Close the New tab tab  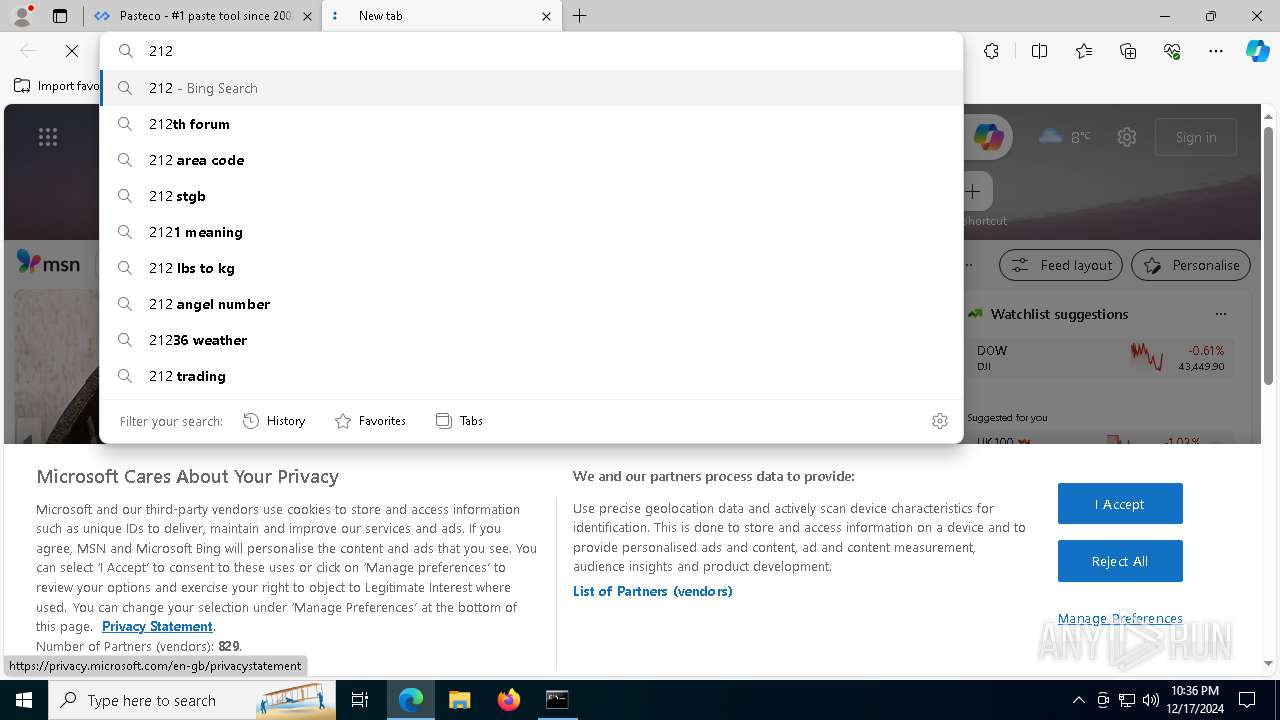pyautogui.click(x=546, y=16)
